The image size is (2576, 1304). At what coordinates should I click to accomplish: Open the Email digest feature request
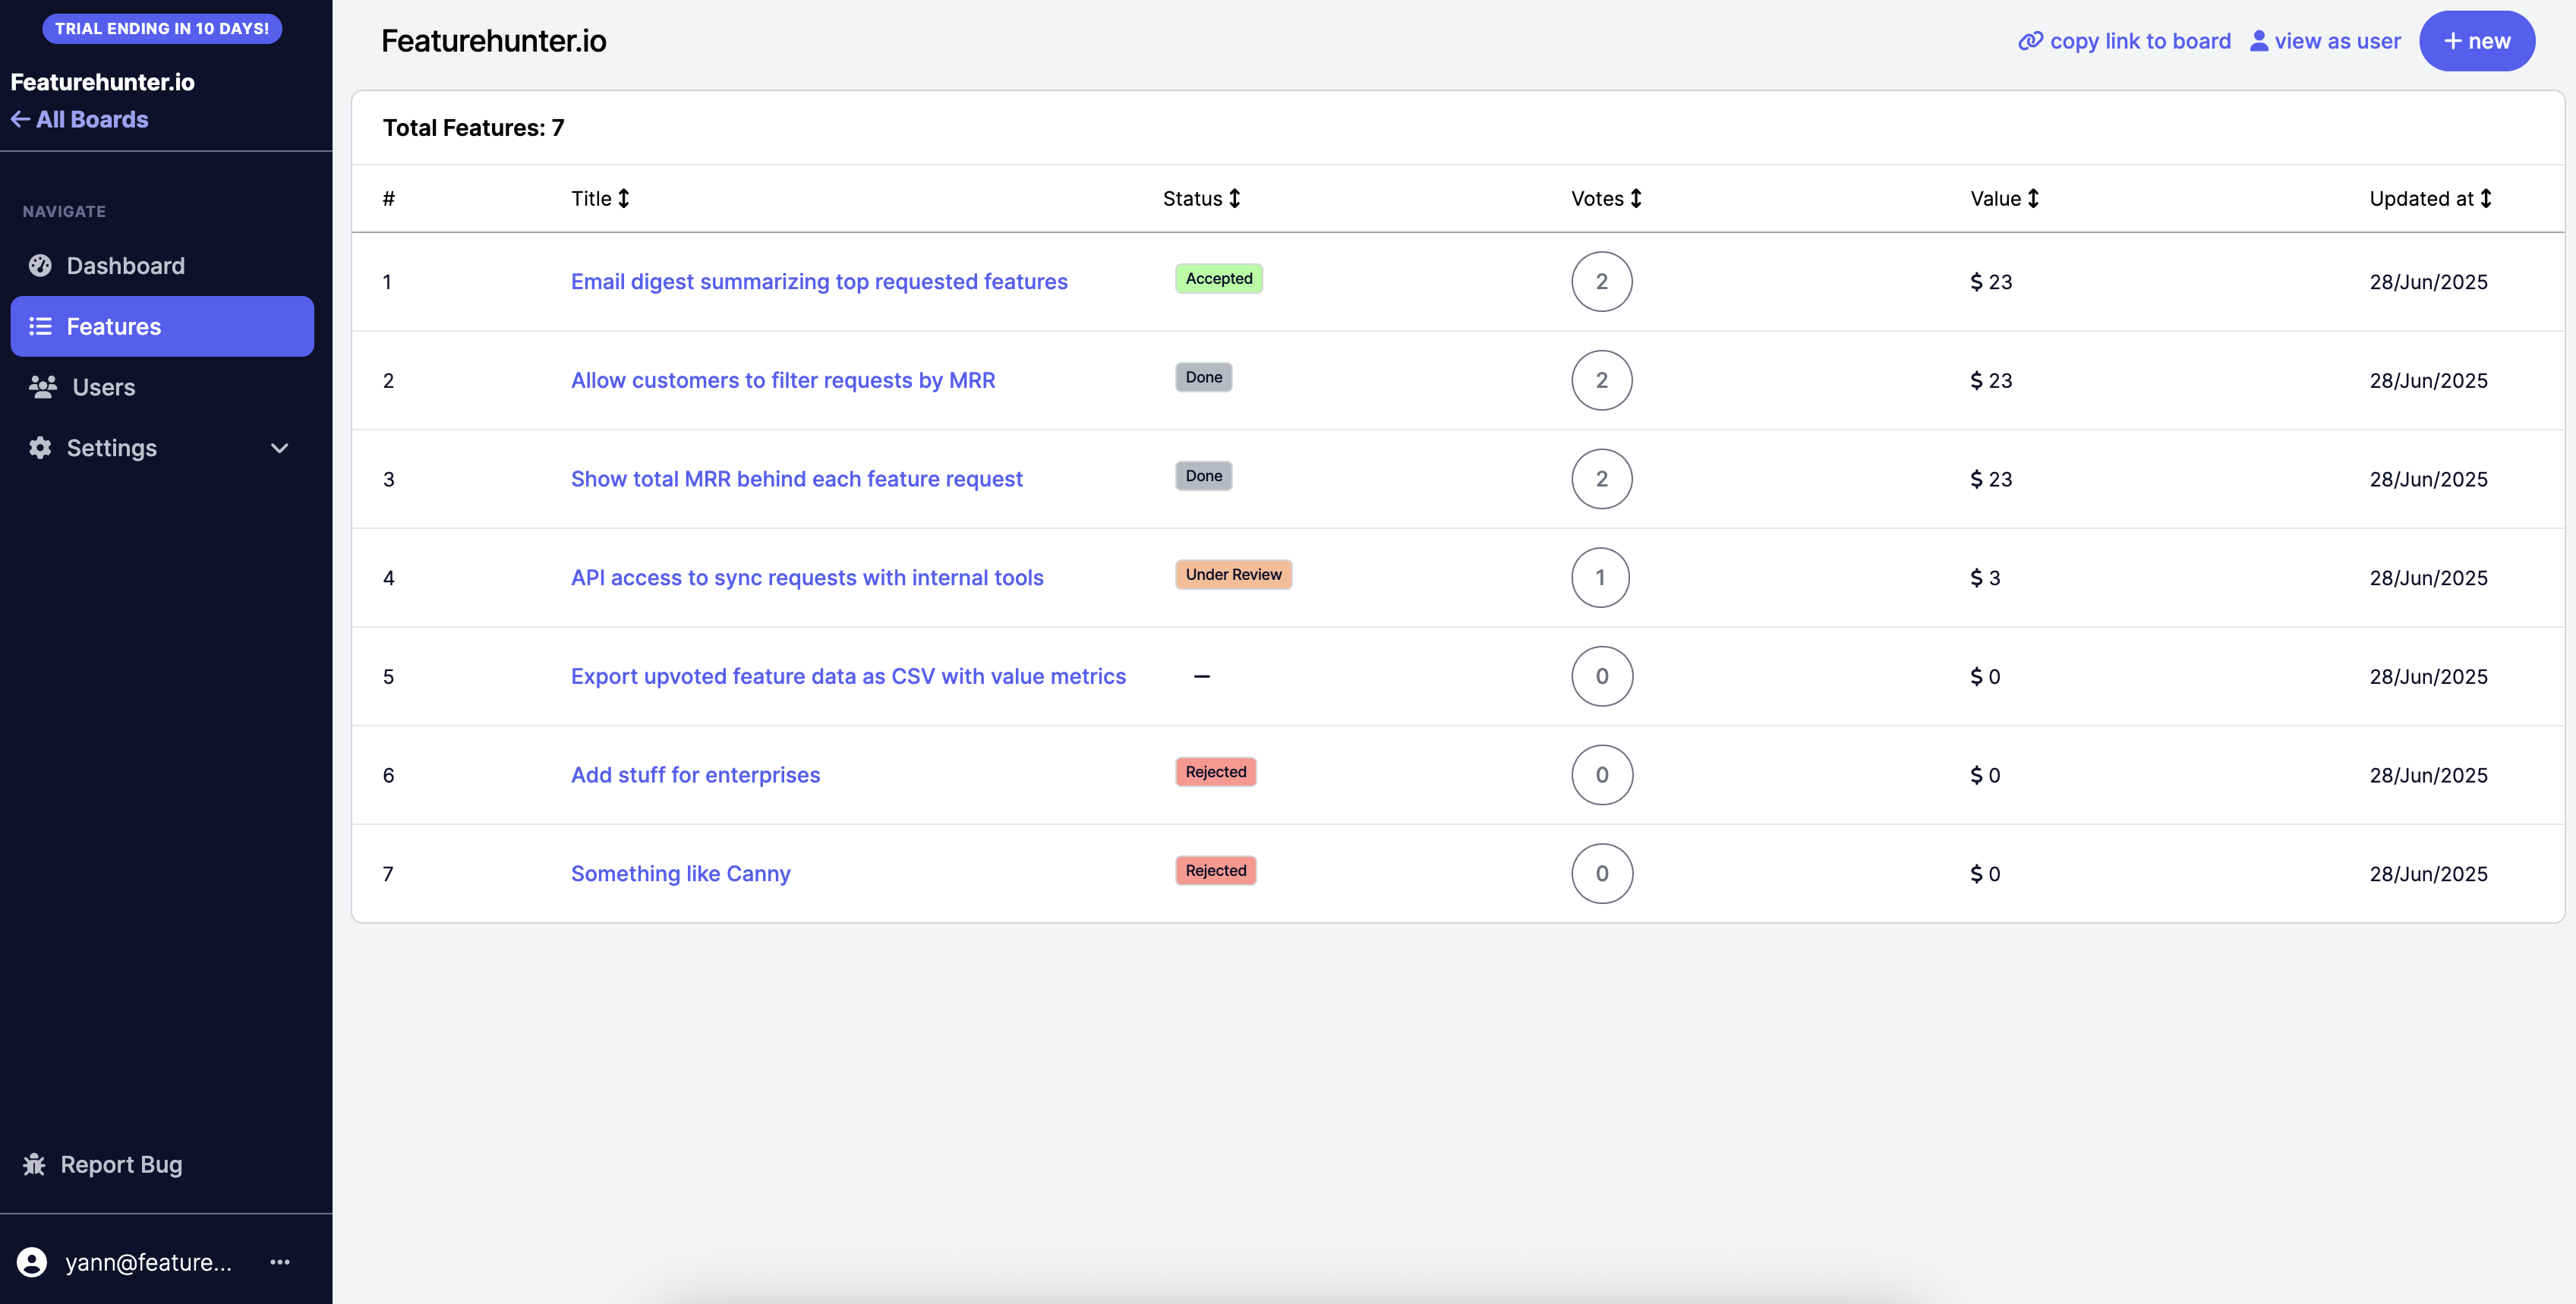(818, 281)
